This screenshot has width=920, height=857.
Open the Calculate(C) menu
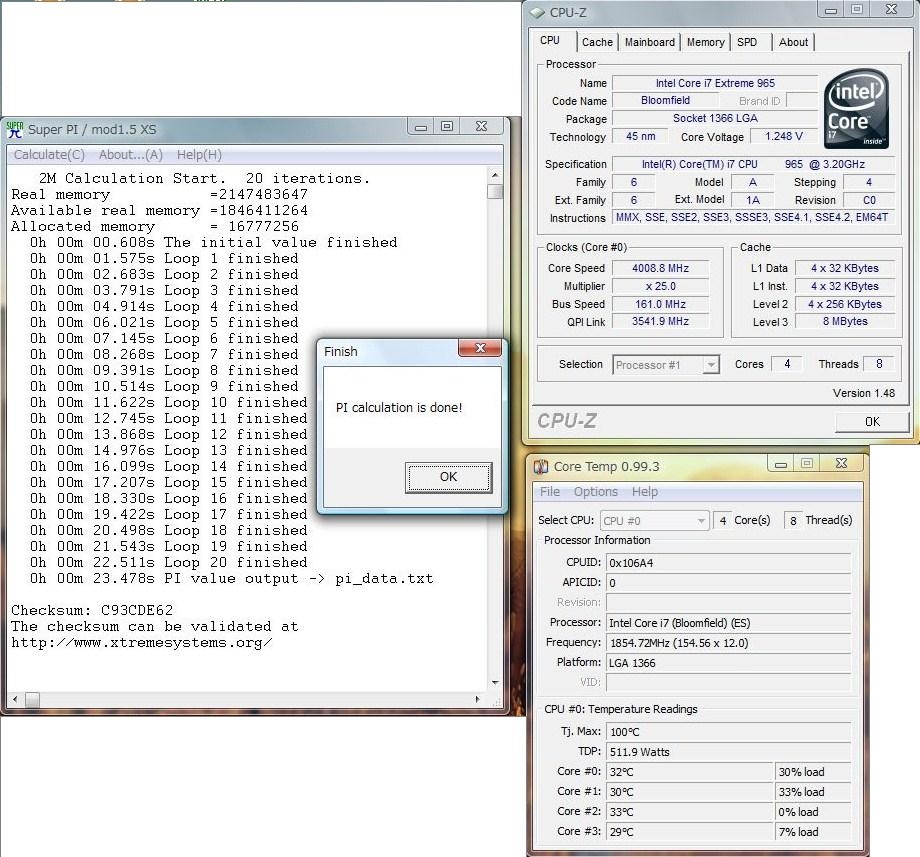coord(49,155)
